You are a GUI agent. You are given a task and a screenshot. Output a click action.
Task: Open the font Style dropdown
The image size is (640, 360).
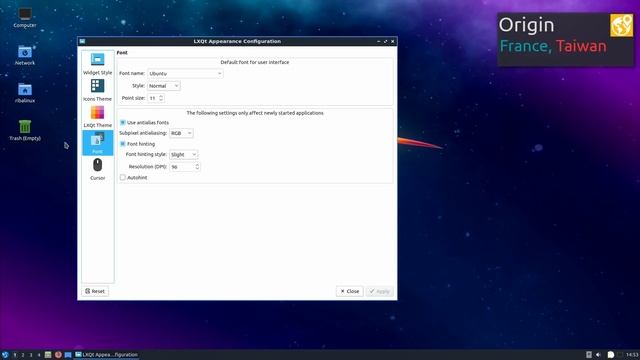[163, 86]
